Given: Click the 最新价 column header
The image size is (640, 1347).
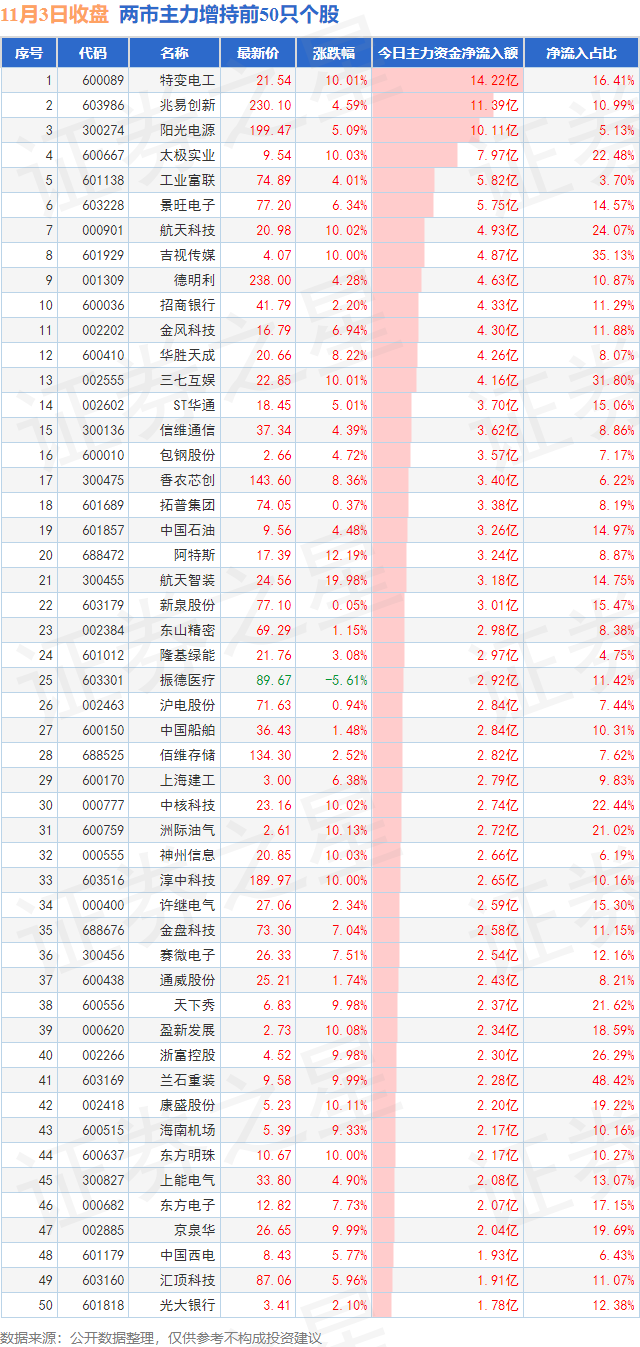Looking at the screenshot, I should click(257, 53).
